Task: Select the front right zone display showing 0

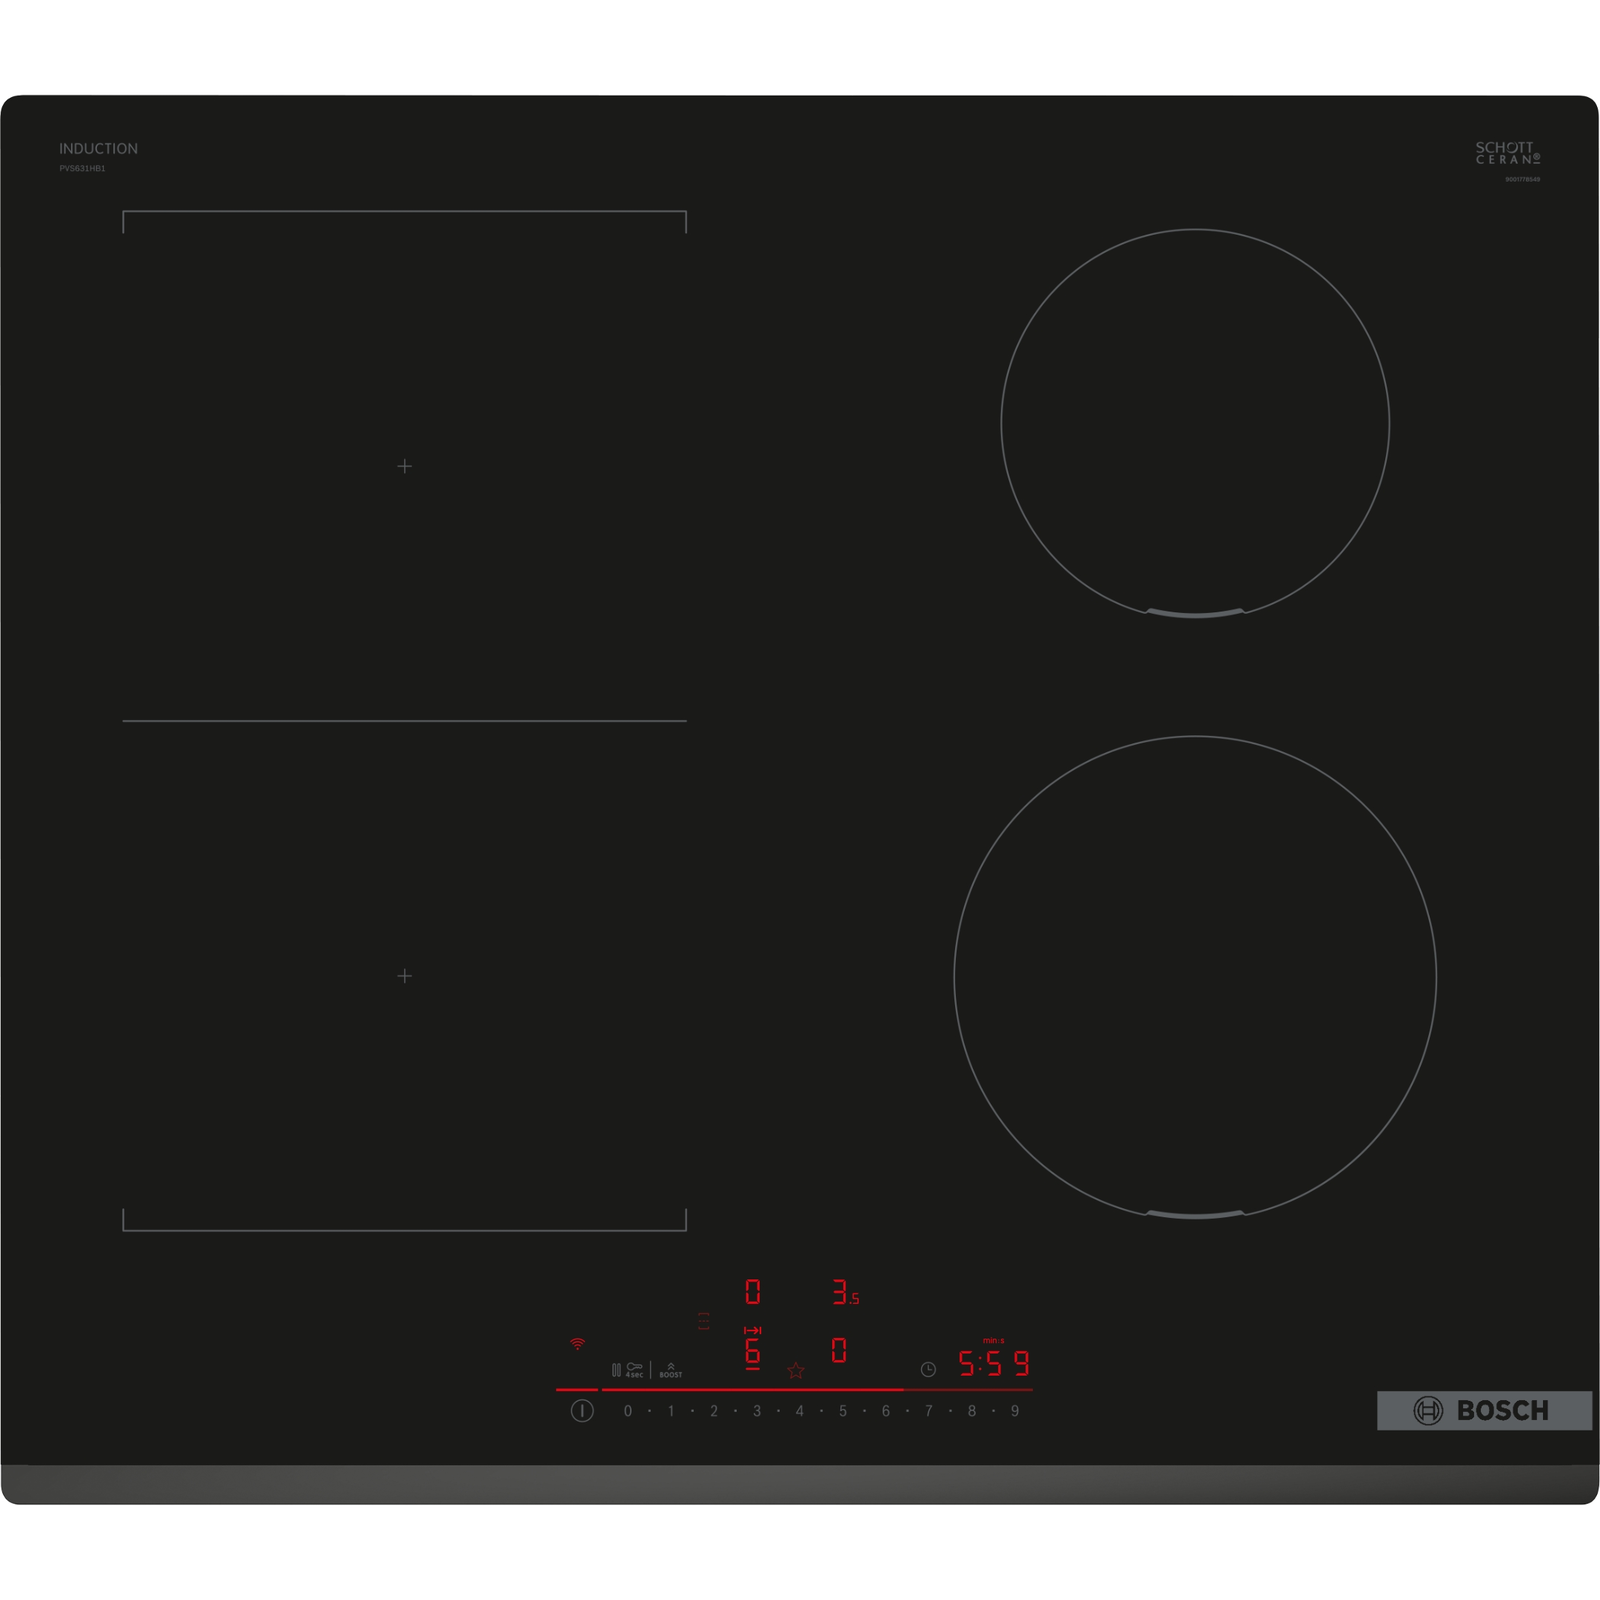Action: coord(839,1351)
